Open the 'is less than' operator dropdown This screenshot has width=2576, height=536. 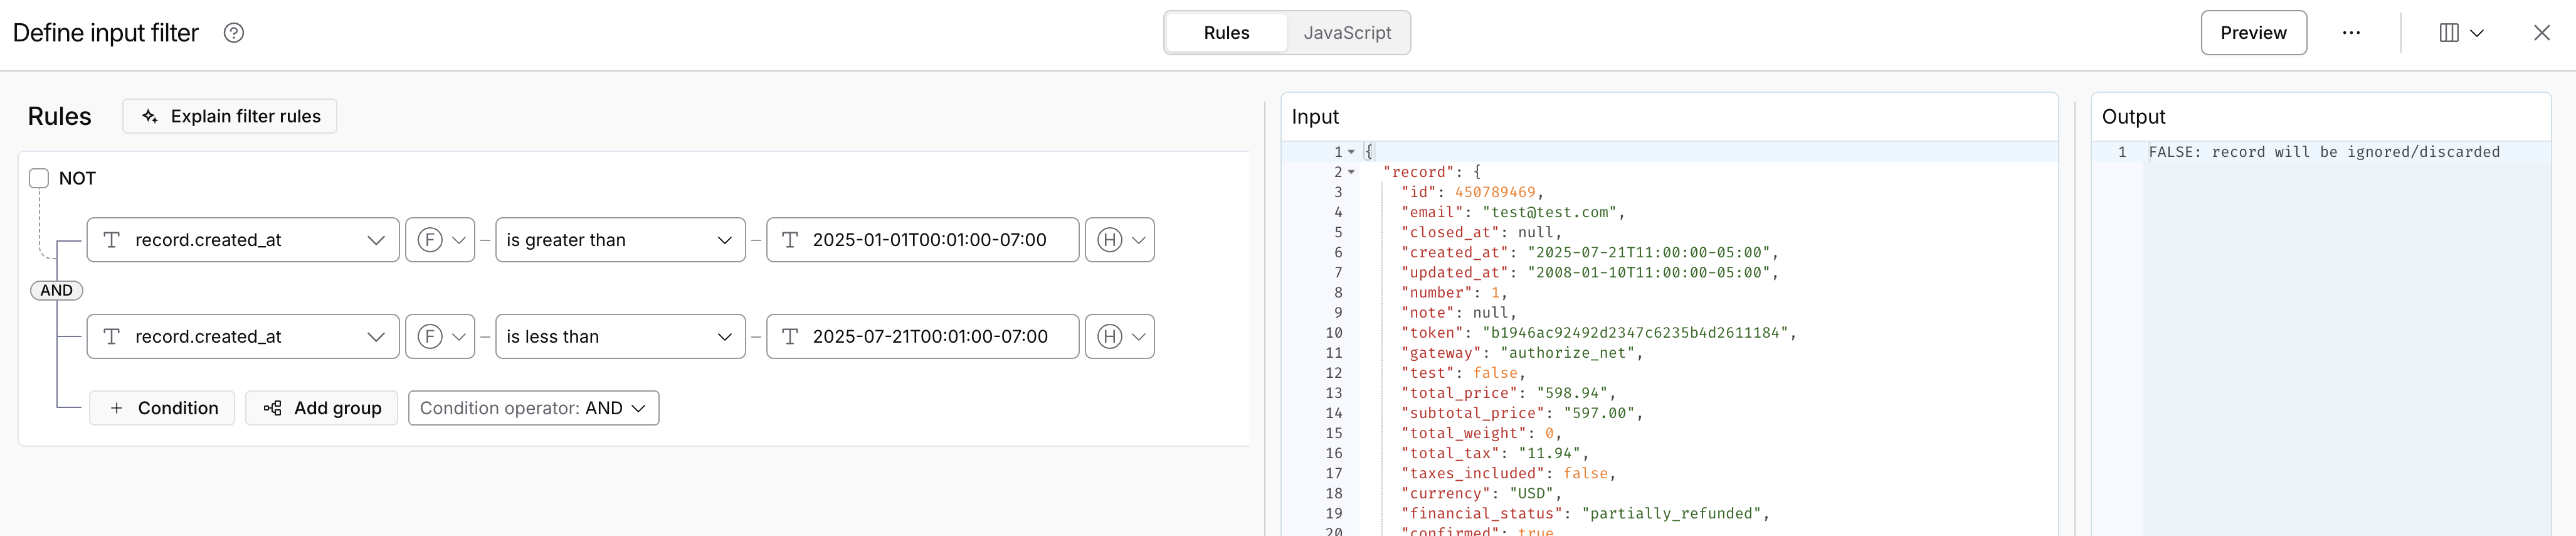coord(620,337)
